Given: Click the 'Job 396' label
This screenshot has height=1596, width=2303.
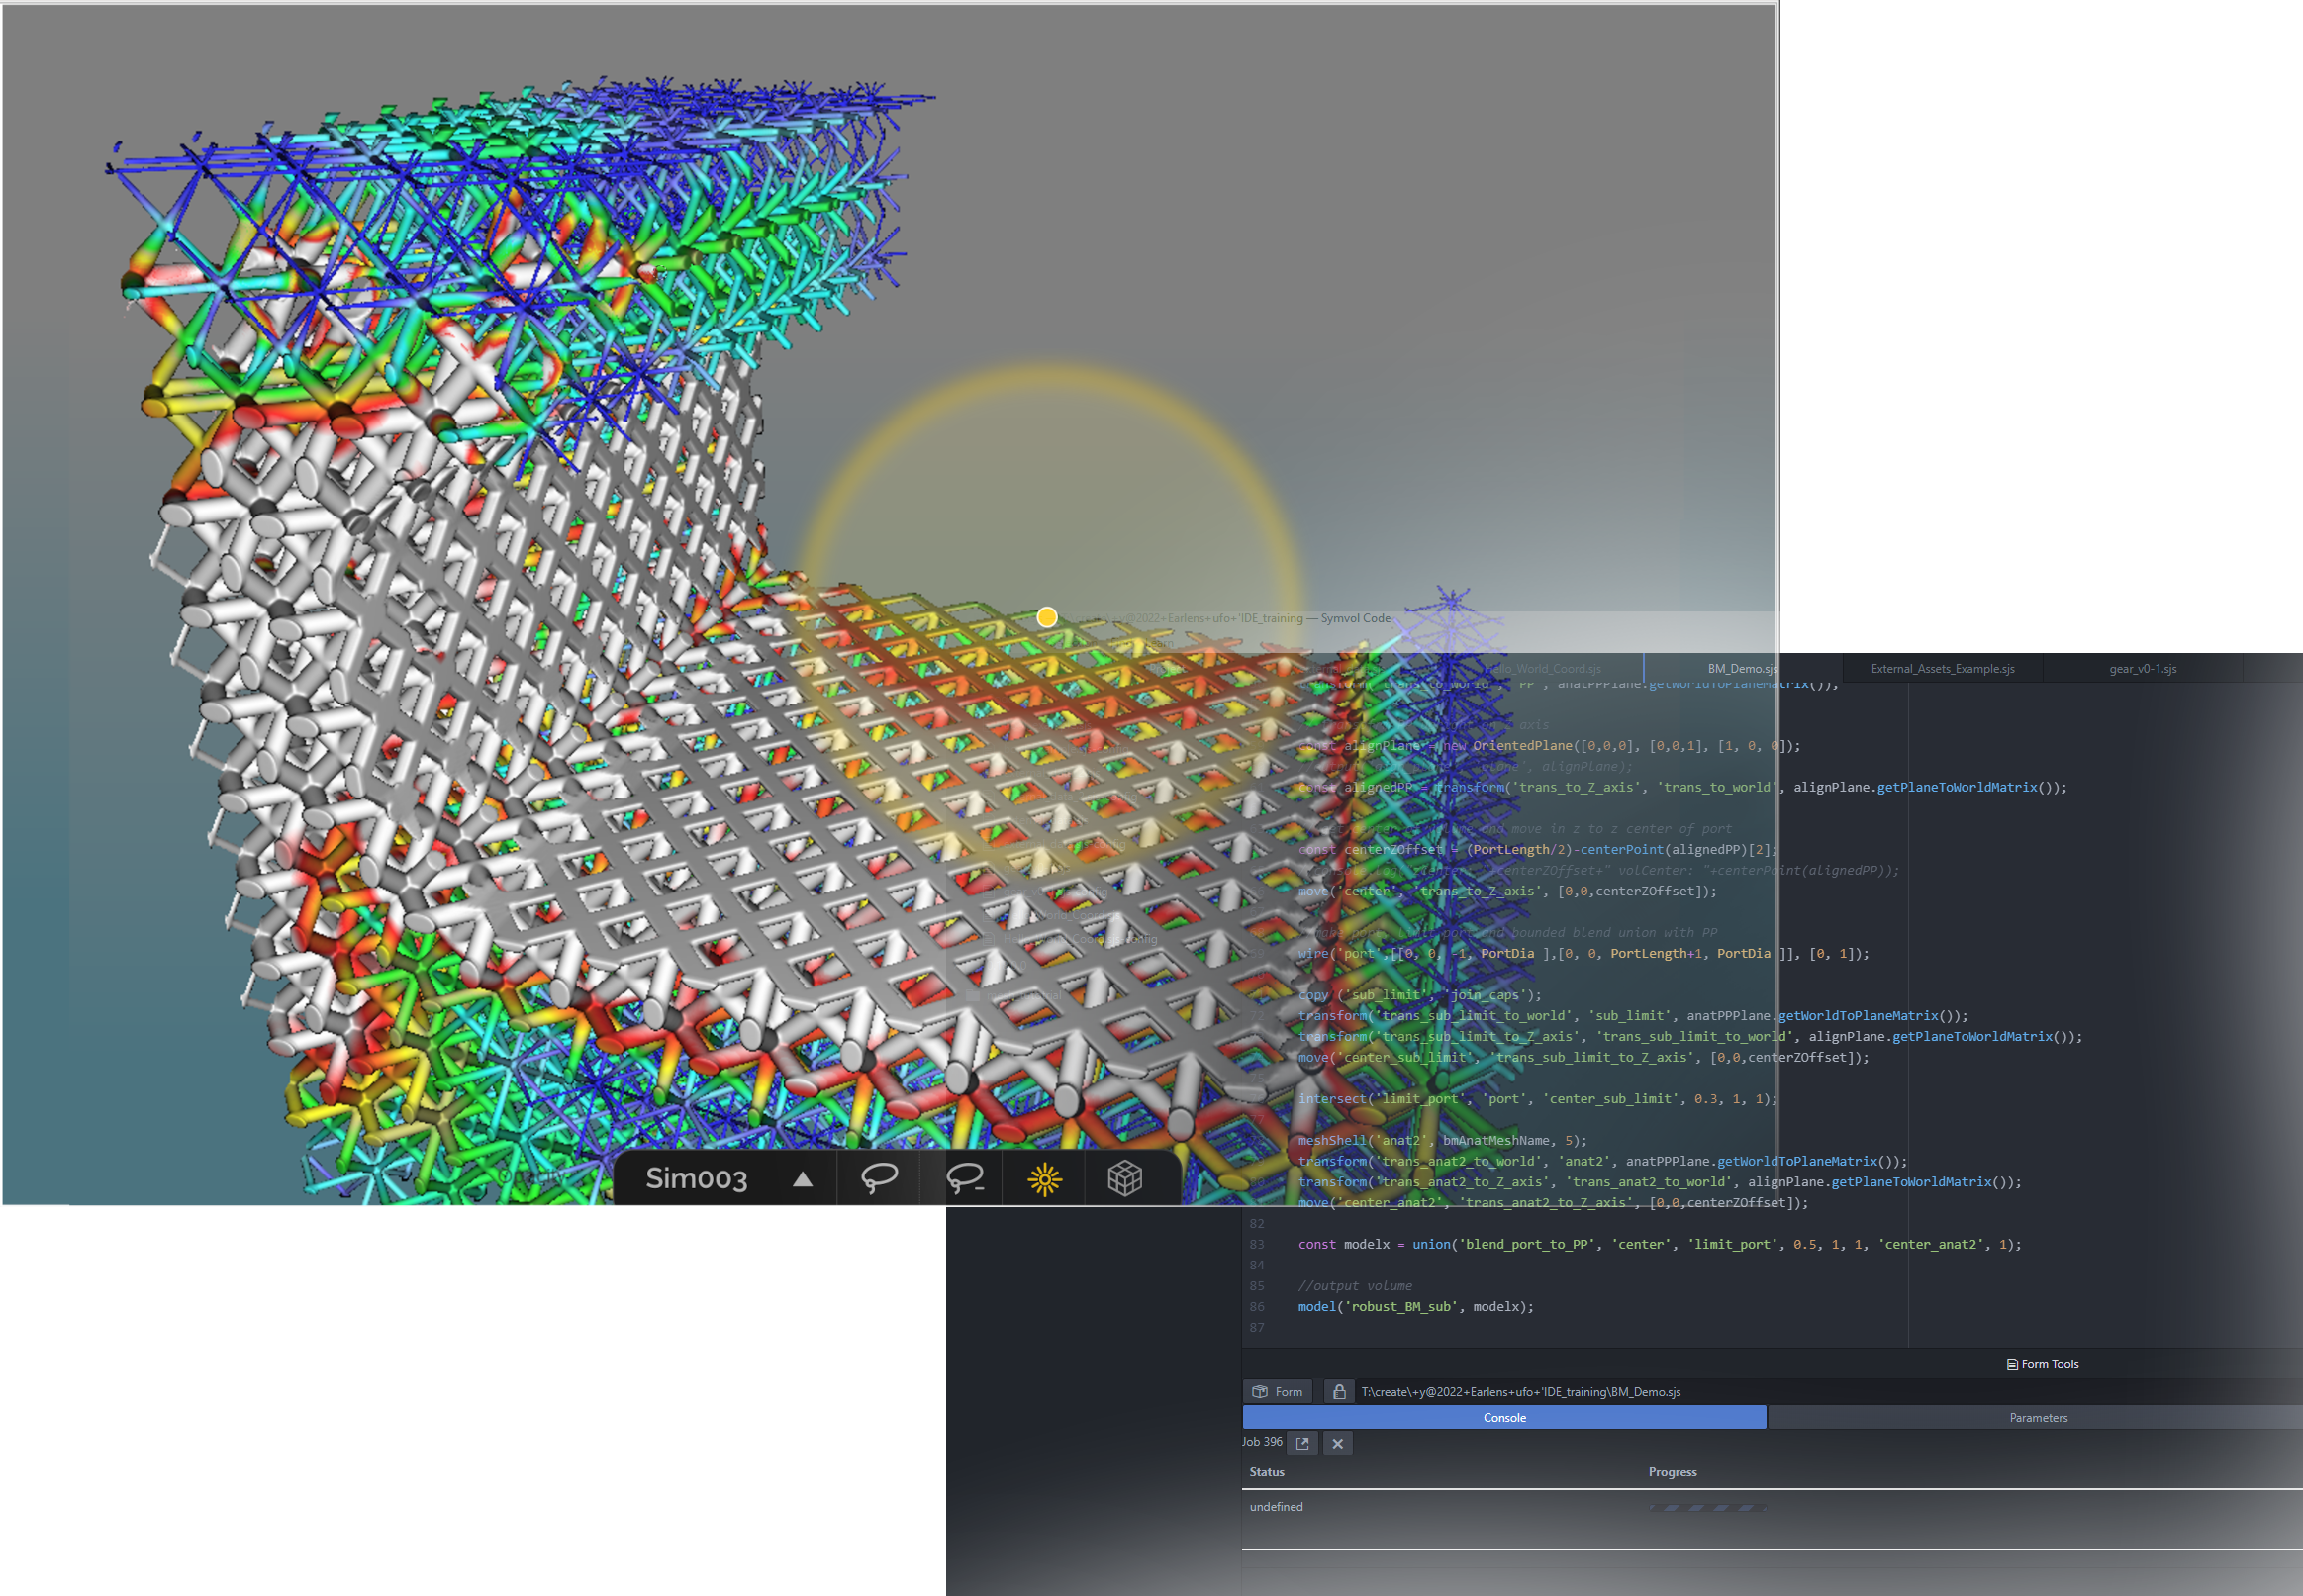Looking at the screenshot, I should click(1262, 1441).
